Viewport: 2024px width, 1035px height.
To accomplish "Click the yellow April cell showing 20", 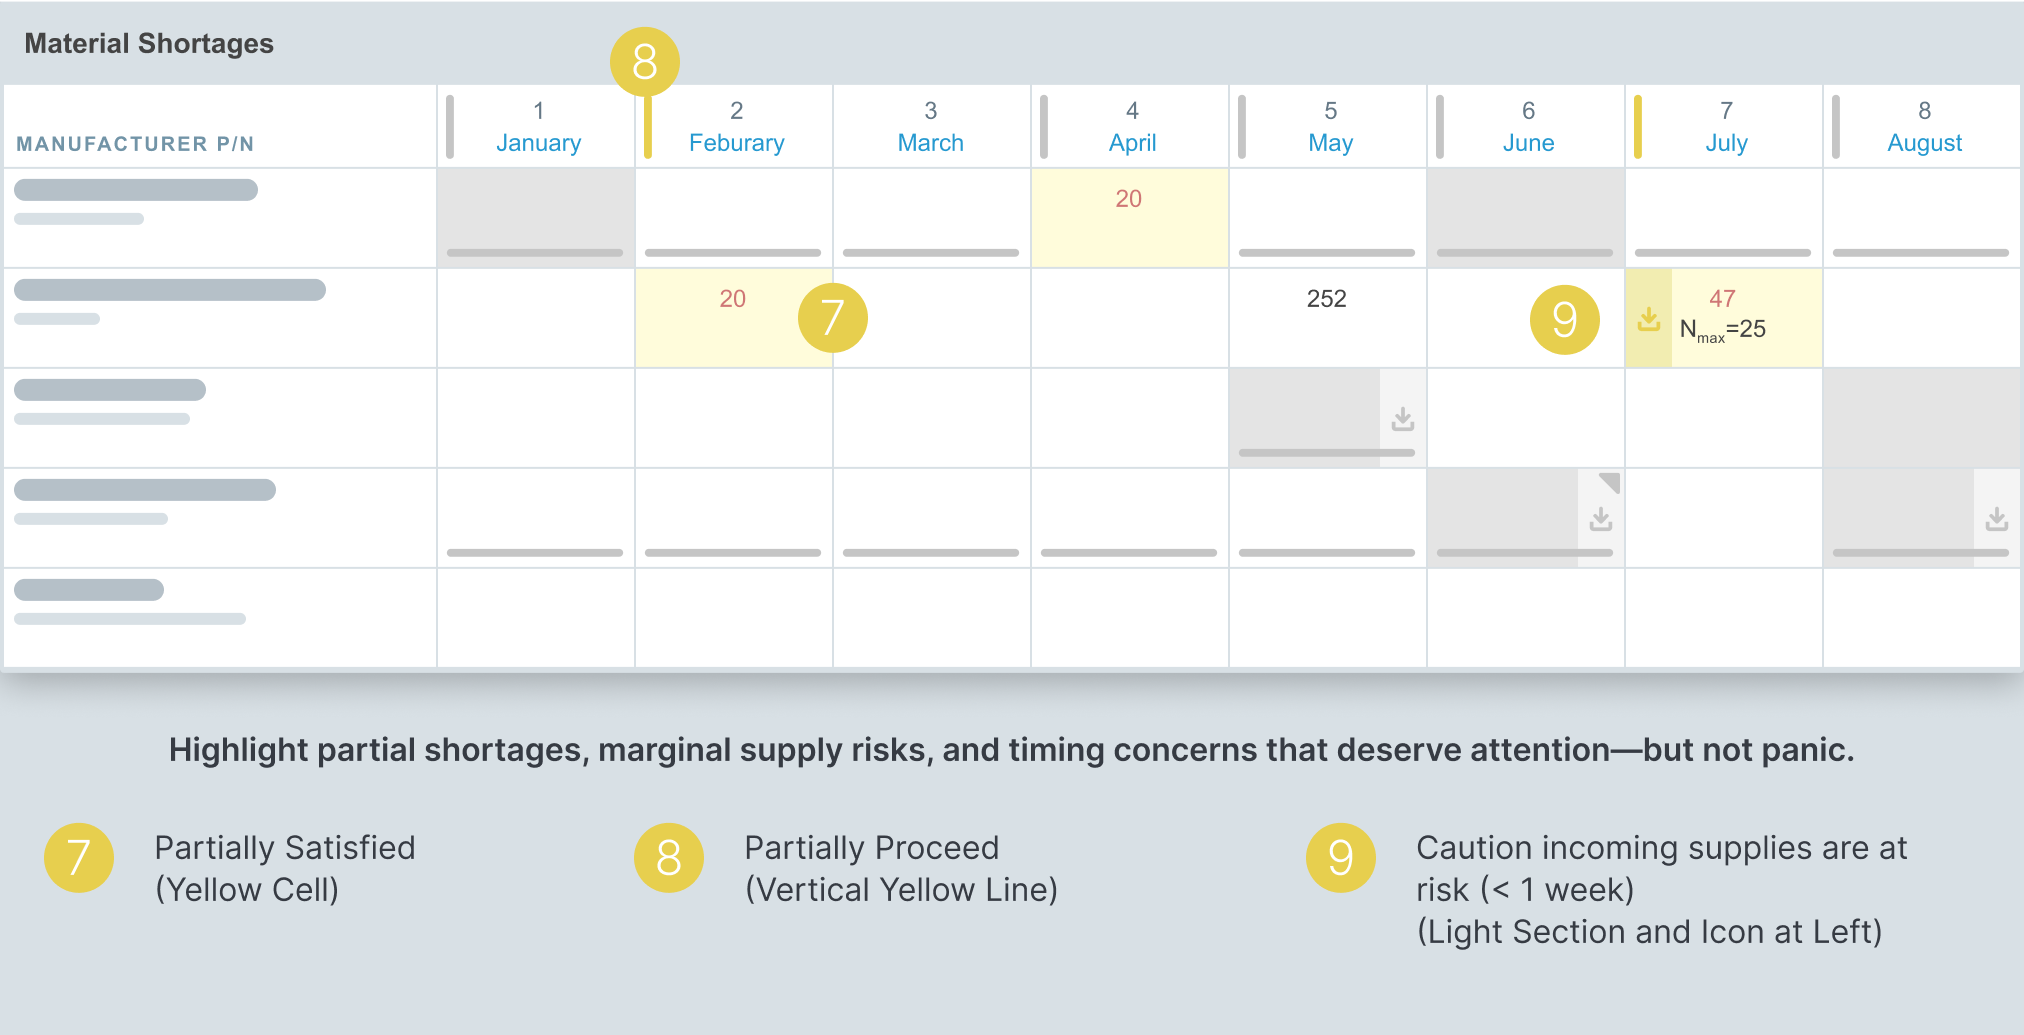I will coord(1129,218).
